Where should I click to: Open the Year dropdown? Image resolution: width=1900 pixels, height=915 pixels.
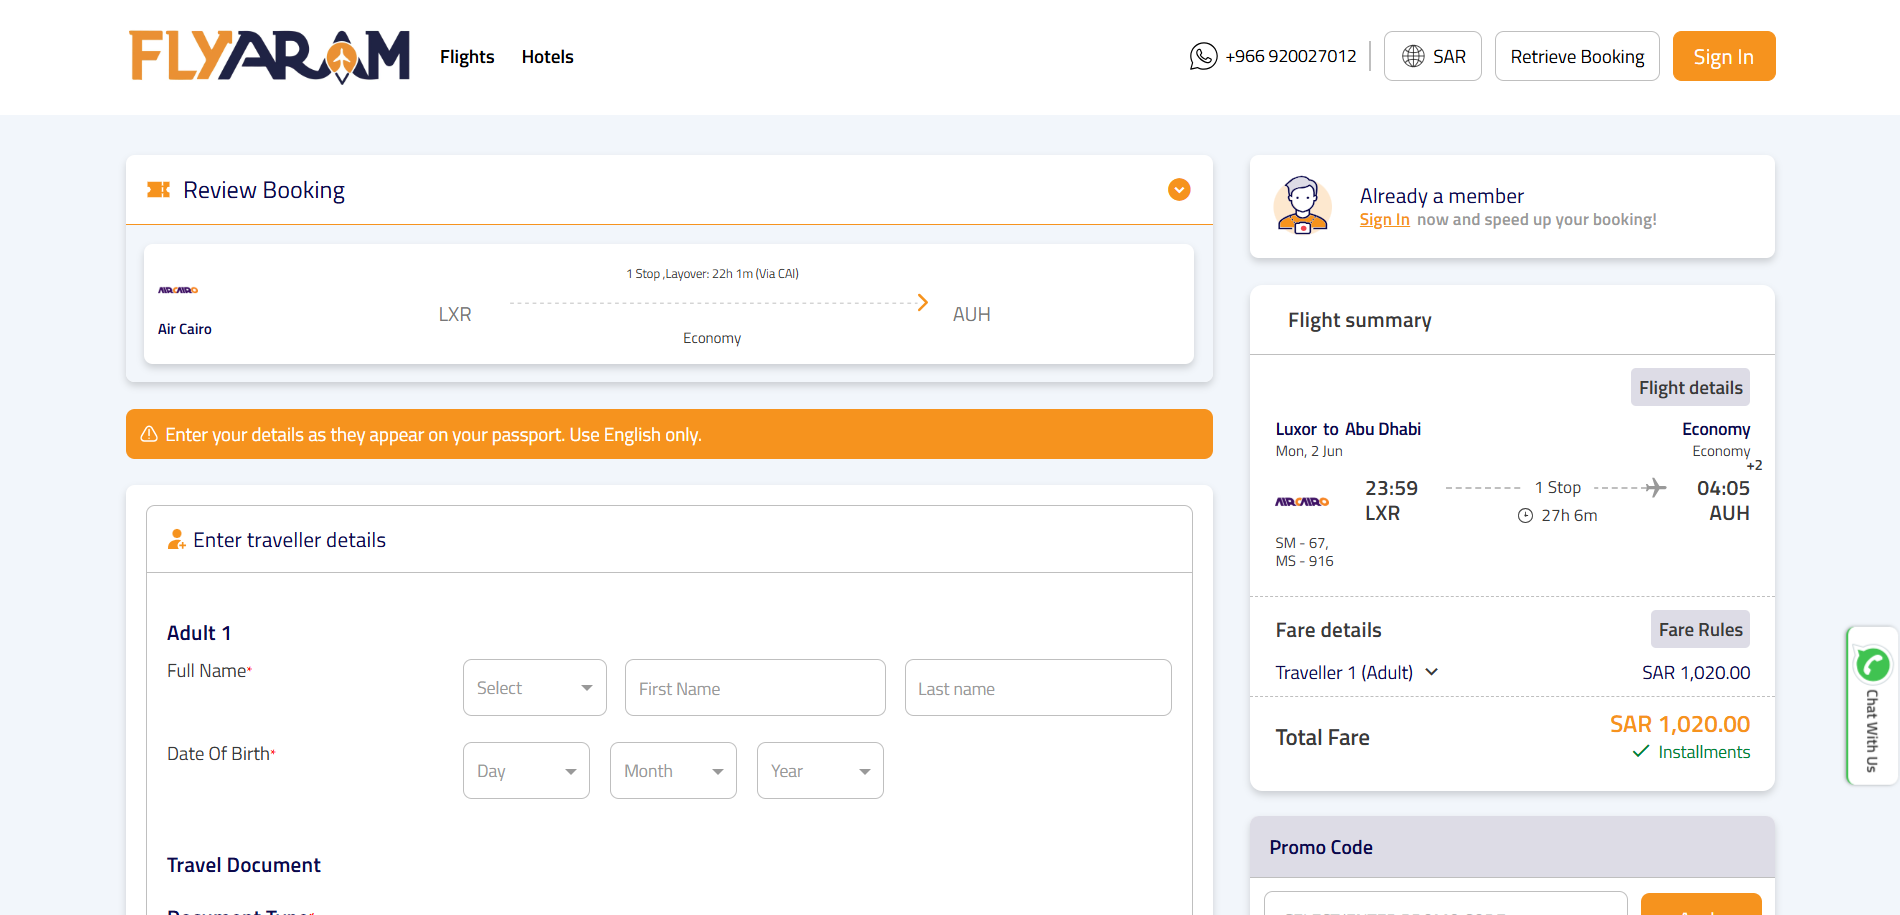pyautogui.click(x=820, y=771)
